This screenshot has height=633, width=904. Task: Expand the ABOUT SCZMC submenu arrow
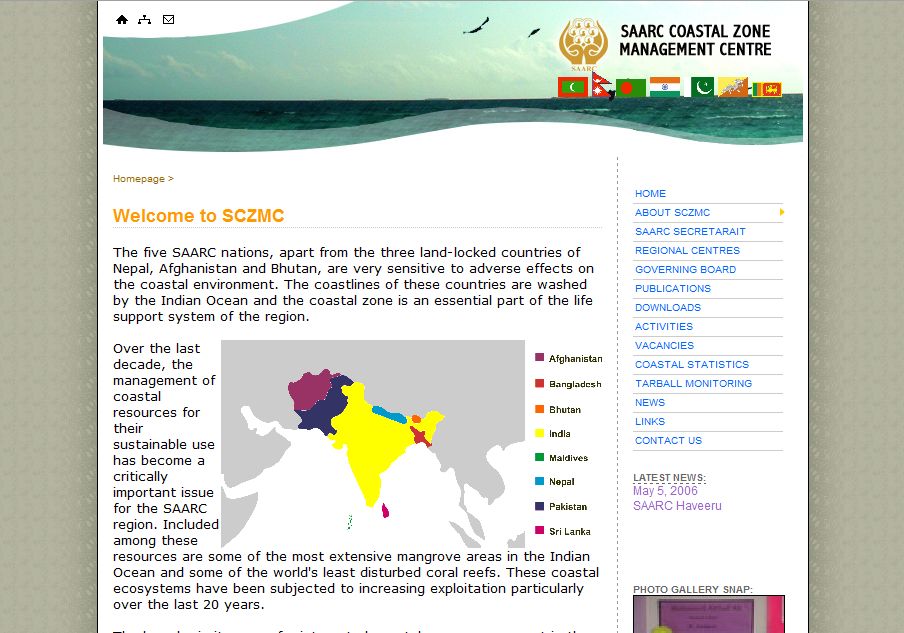pyautogui.click(x=781, y=212)
